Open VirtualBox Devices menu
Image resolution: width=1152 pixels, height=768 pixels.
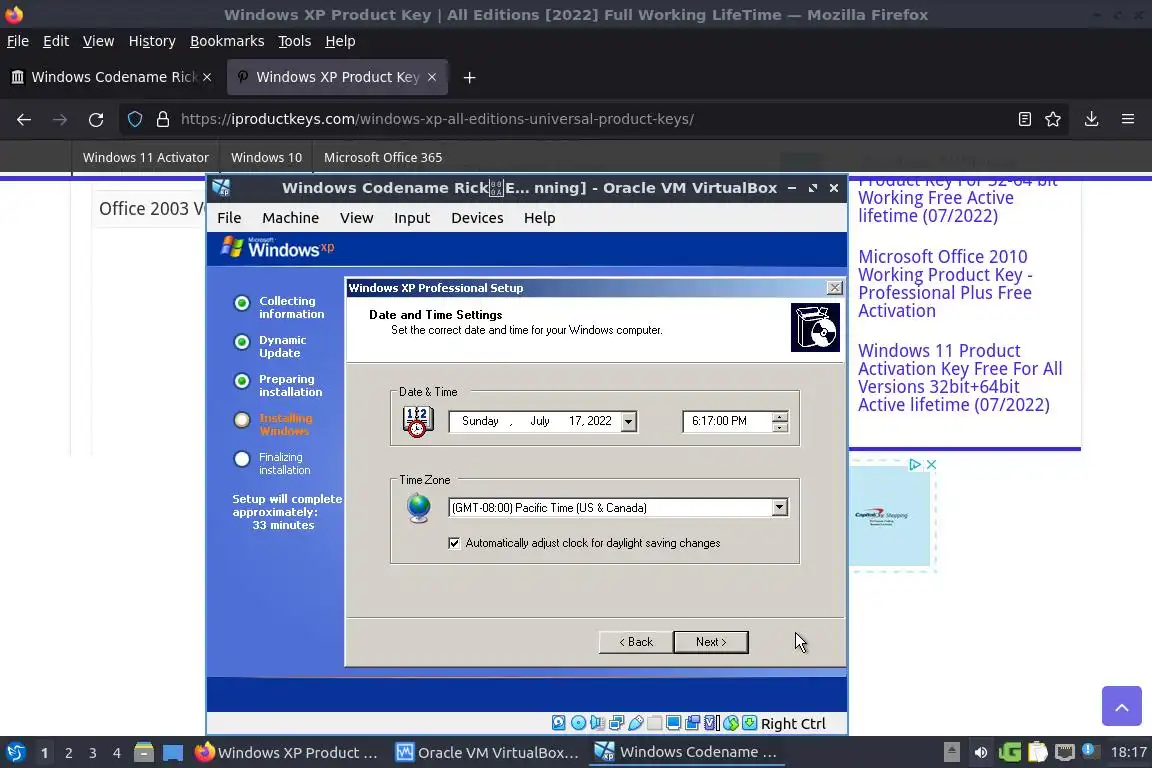pos(477,218)
